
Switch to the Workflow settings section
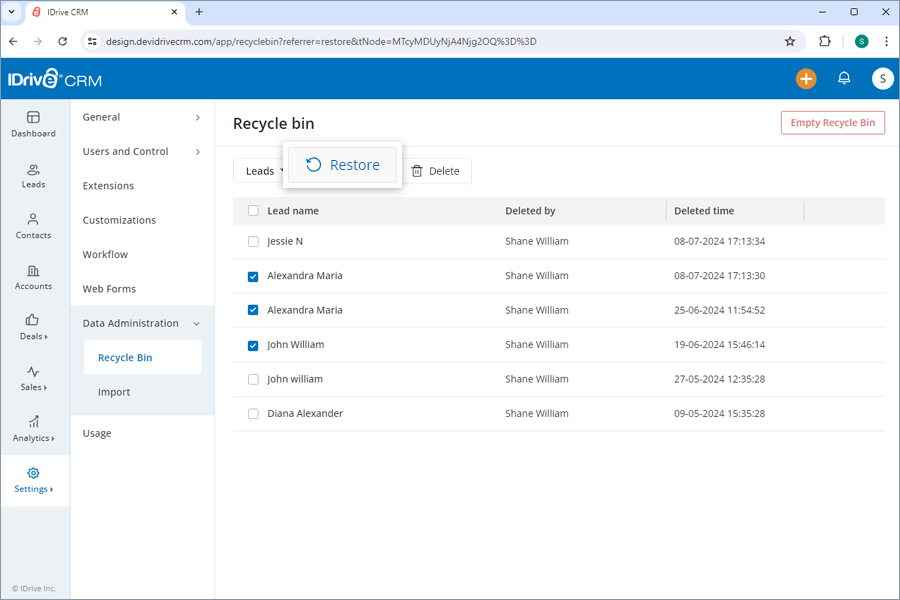pos(106,254)
